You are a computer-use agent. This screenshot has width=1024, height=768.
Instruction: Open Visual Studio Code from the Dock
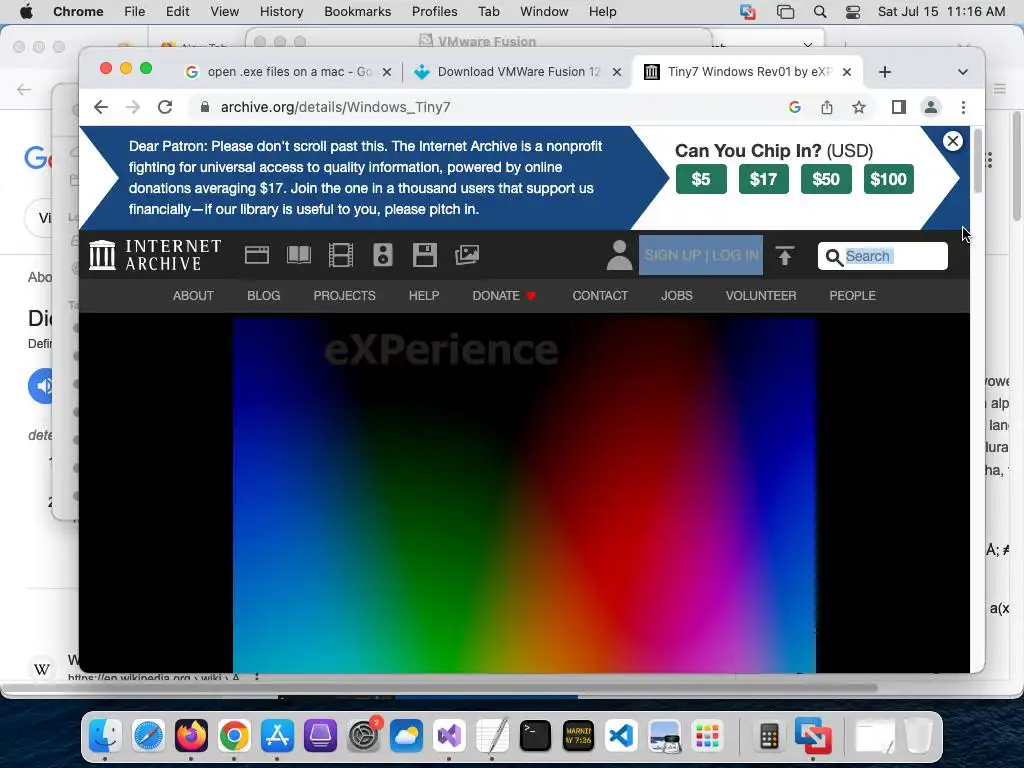click(621, 736)
